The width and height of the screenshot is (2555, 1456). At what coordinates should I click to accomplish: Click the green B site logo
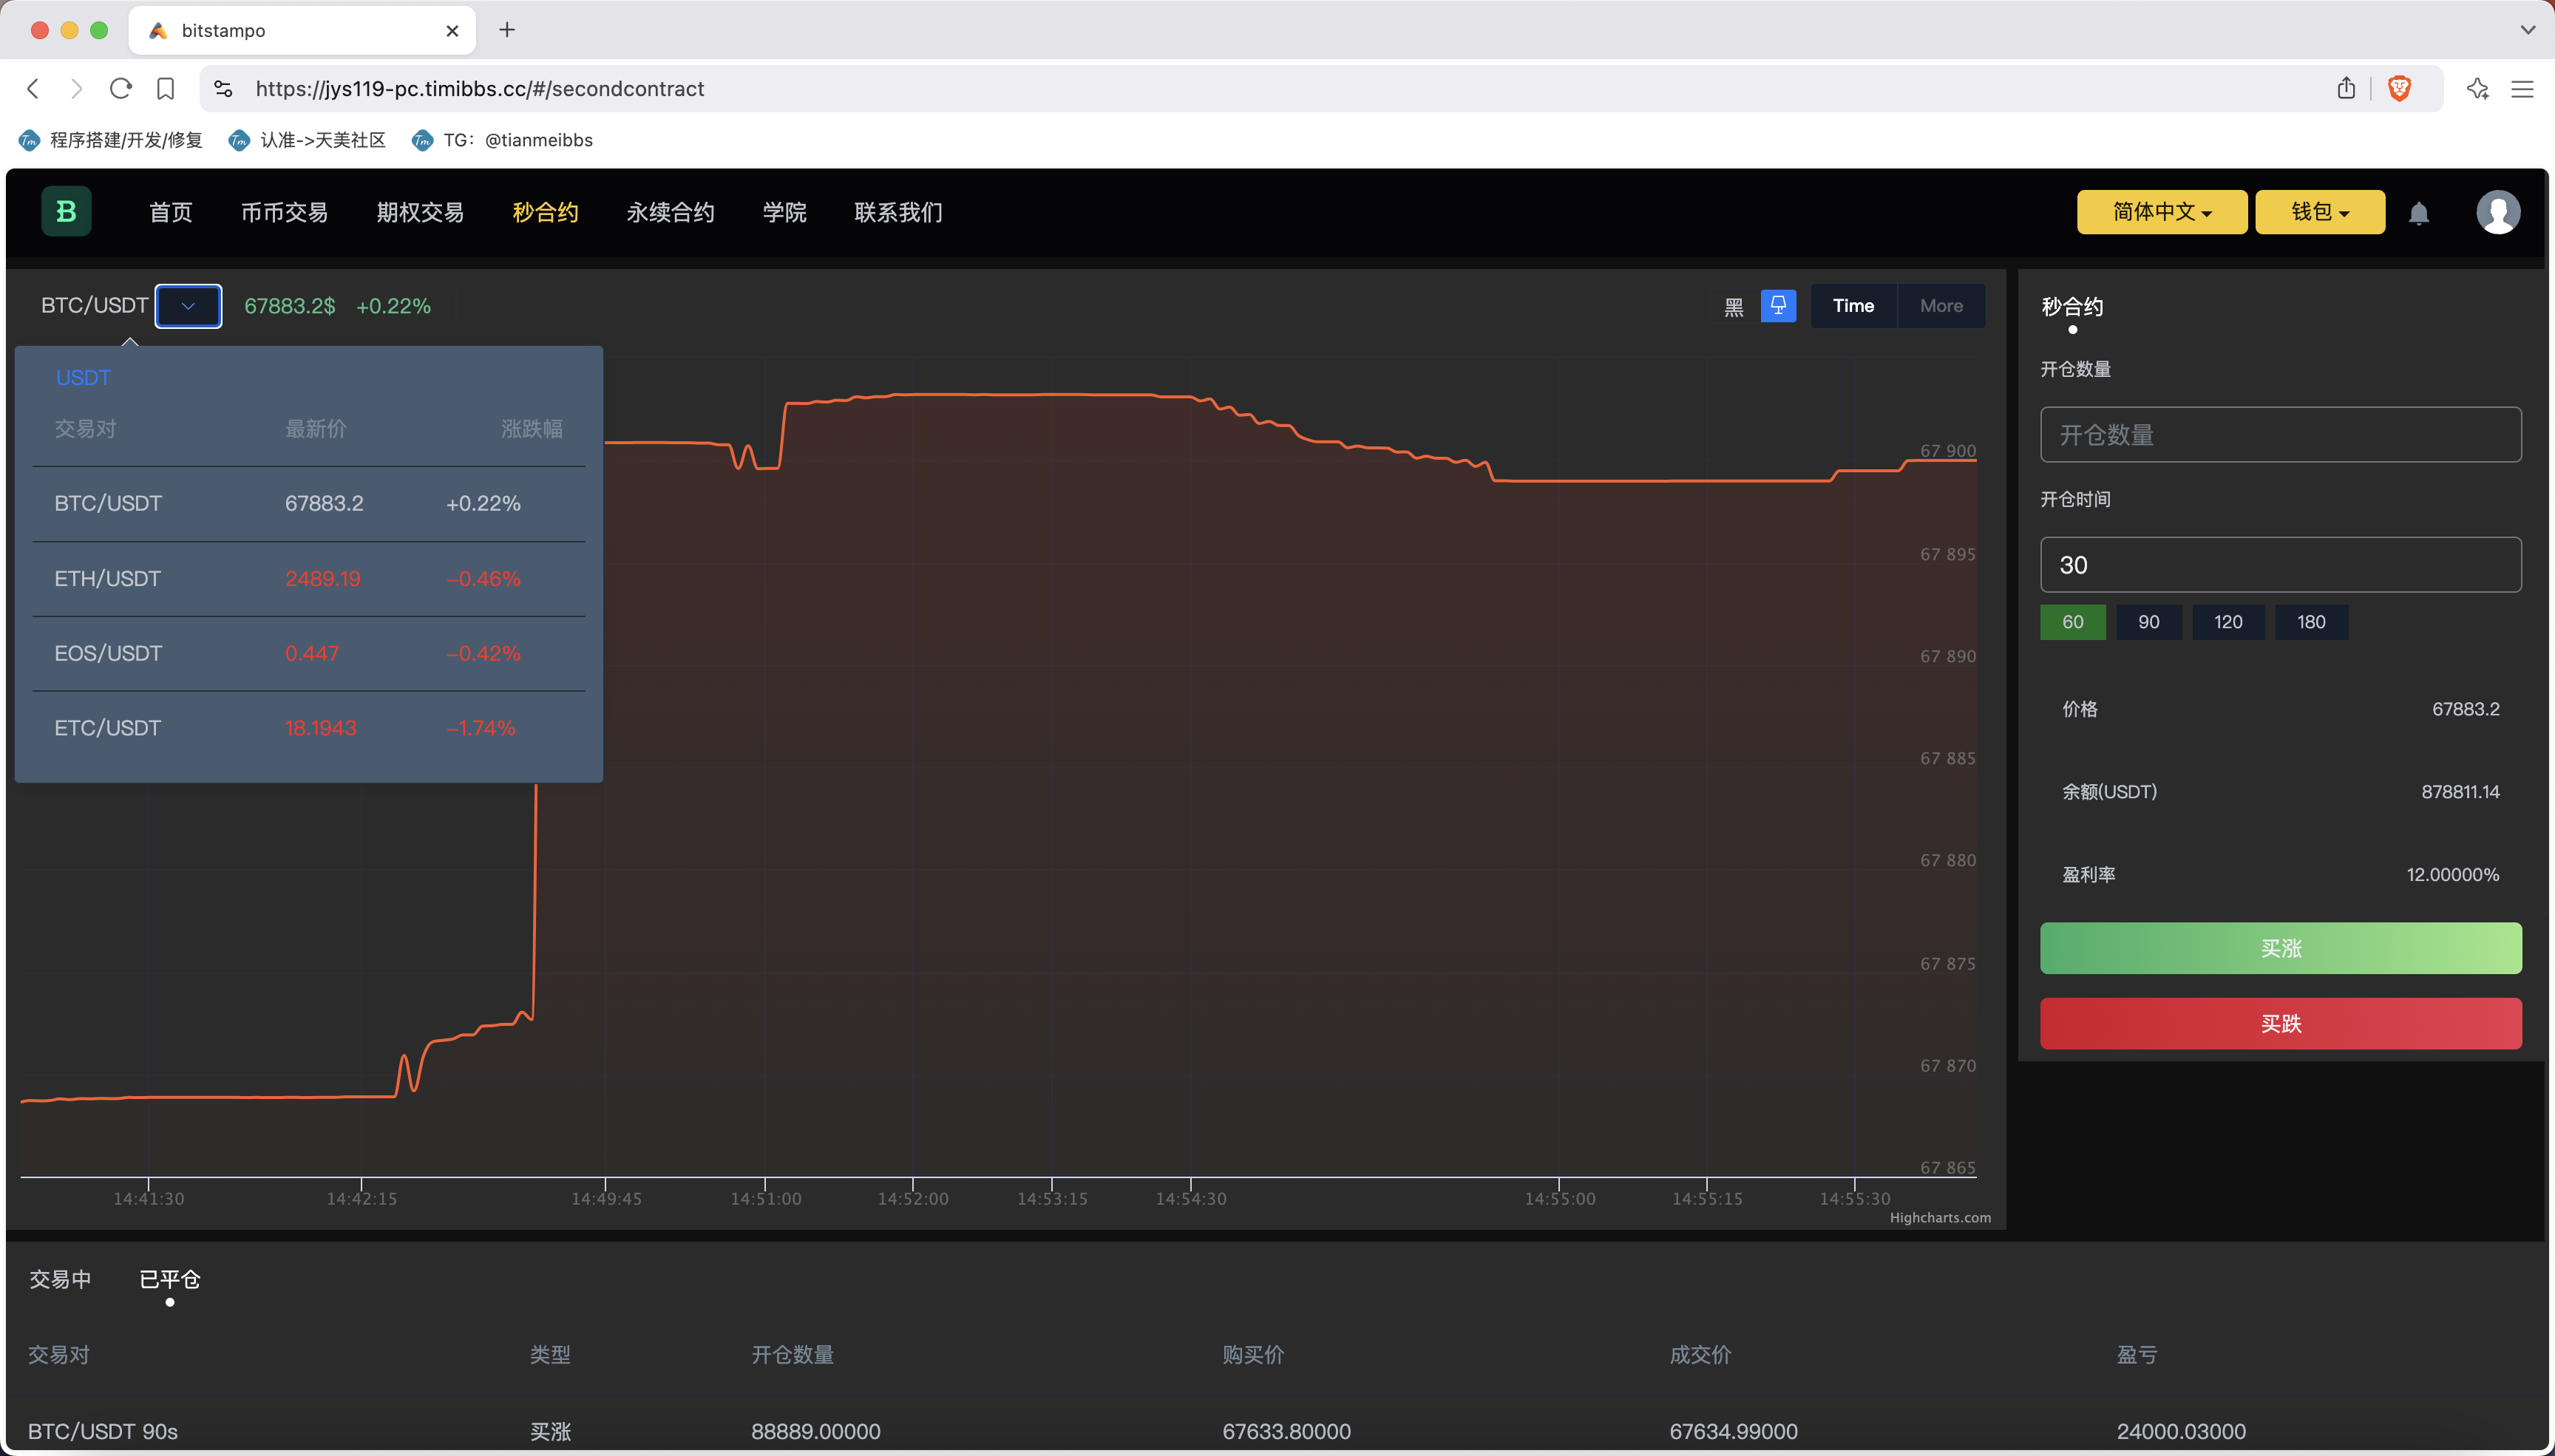tap(66, 211)
